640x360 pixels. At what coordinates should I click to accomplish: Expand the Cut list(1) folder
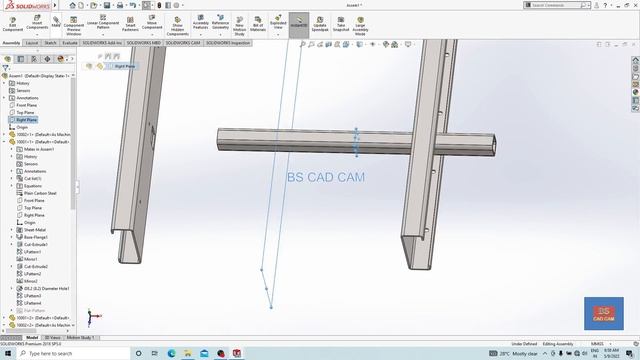point(11,178)
